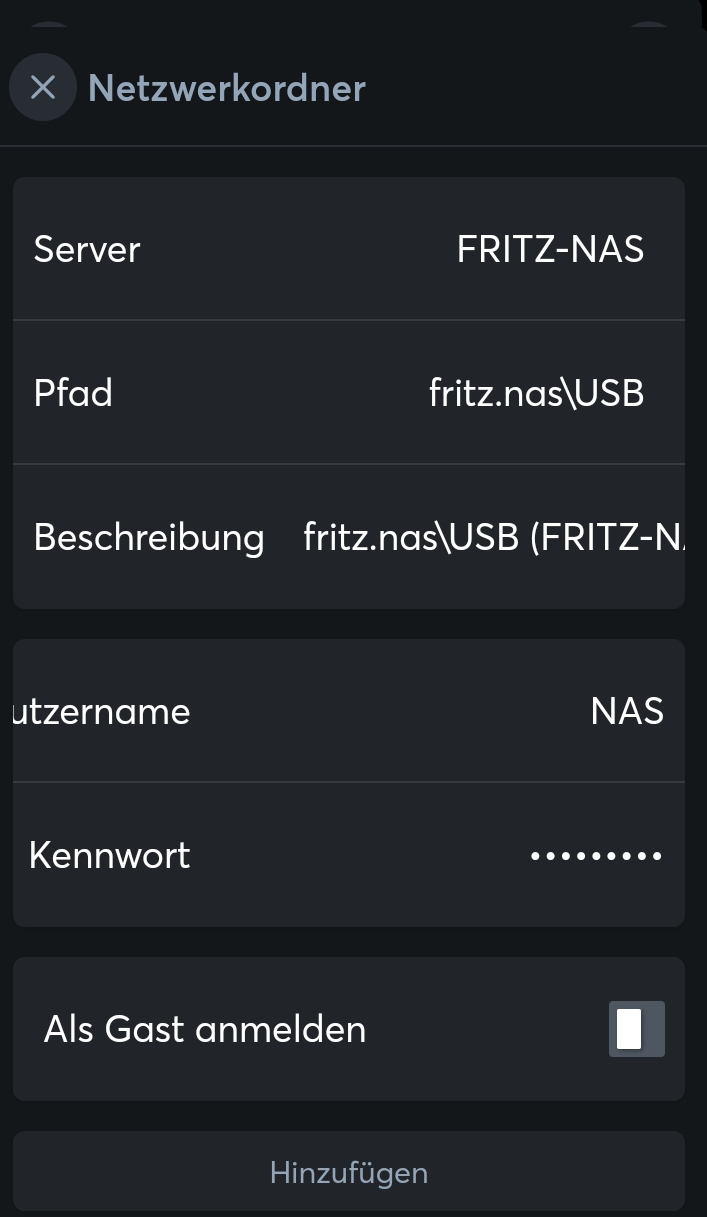Click empty space in the username row
Viewport: 707px width, 1217px height.
390,711
